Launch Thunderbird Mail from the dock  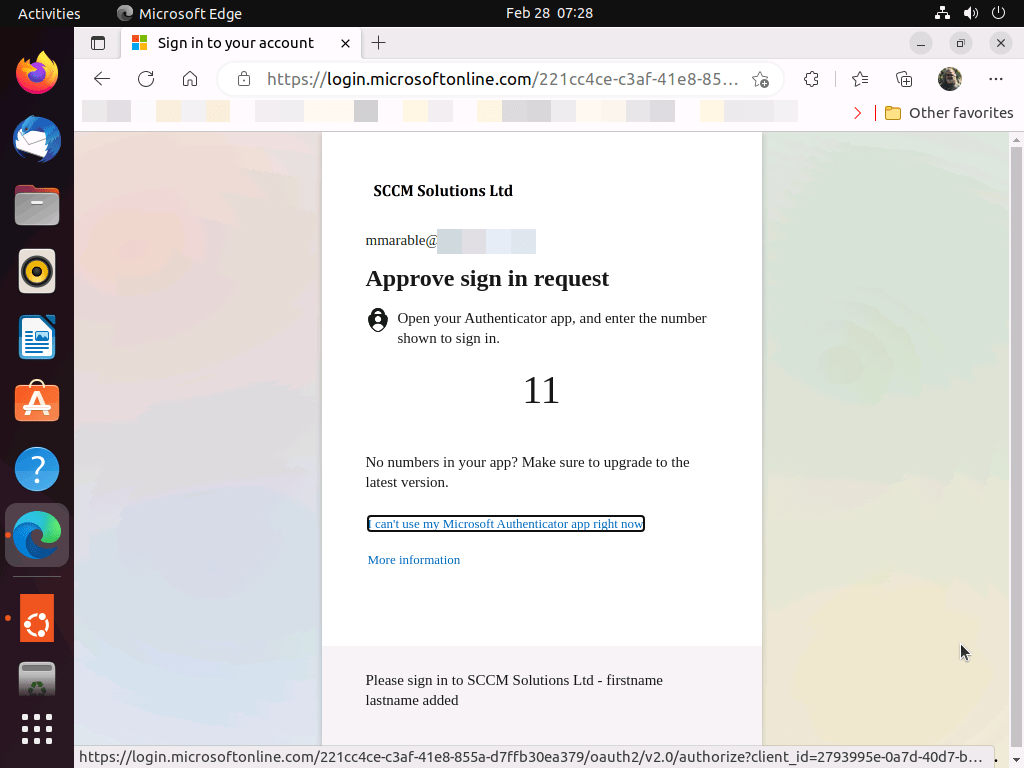[x=37, y=139]
